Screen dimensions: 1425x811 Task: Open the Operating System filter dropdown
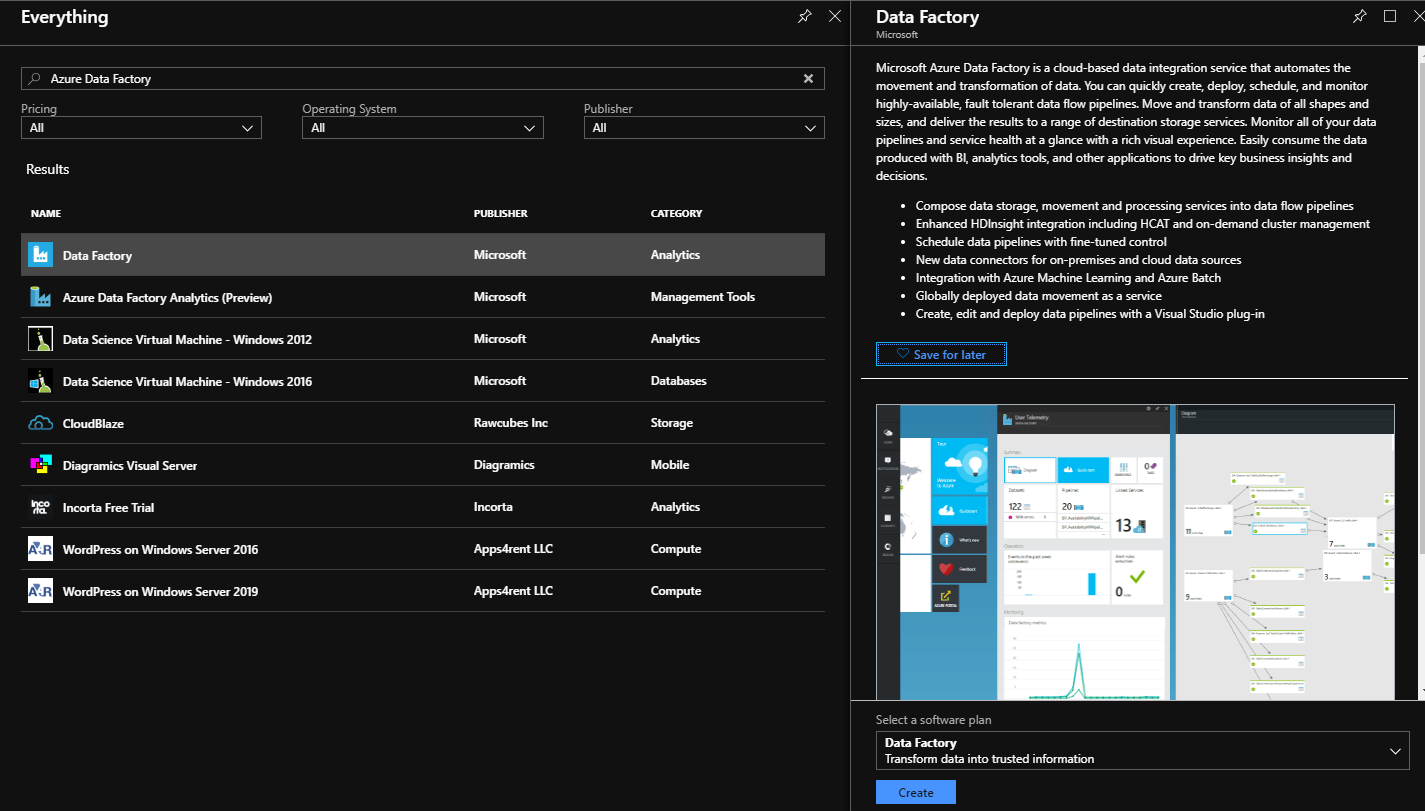coord(423,128)
